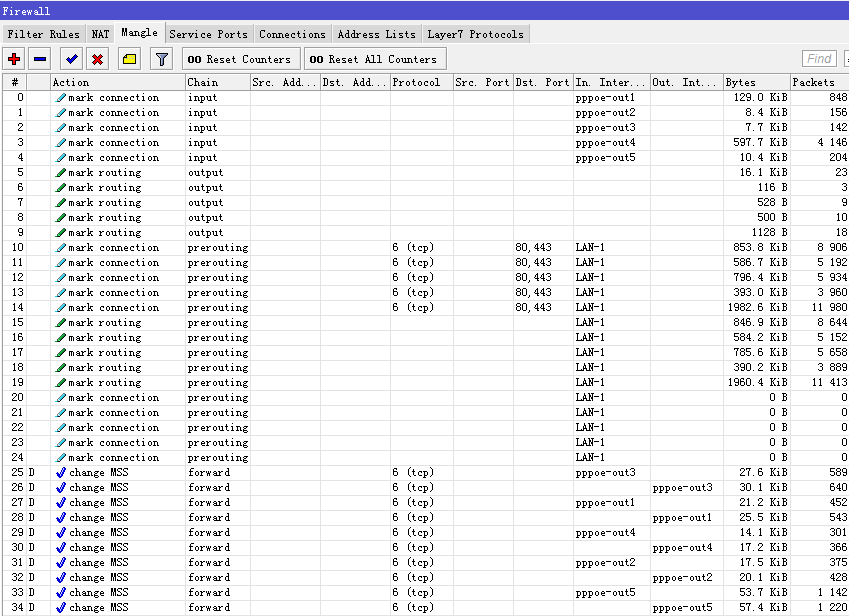Click the pencil icon on row 4 mark connection
The height and width of the screenshot is (616, 849).
tap(61, 158)
